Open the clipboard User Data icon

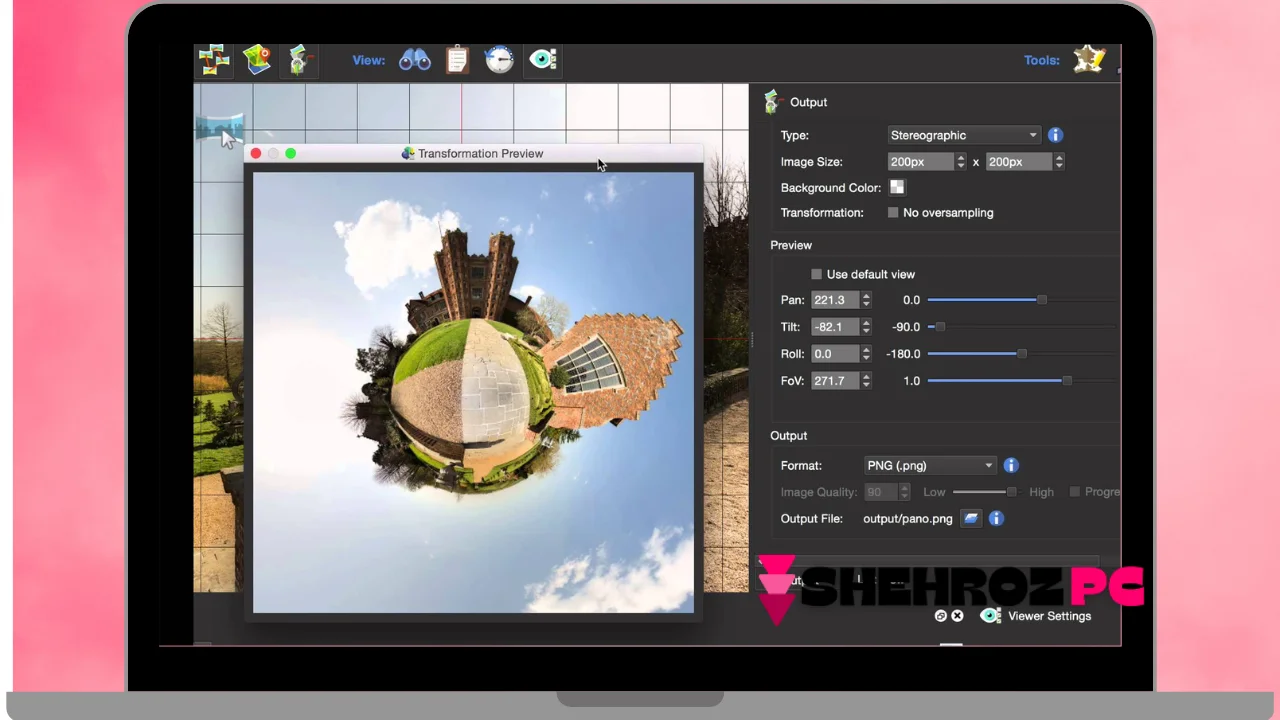457,60
